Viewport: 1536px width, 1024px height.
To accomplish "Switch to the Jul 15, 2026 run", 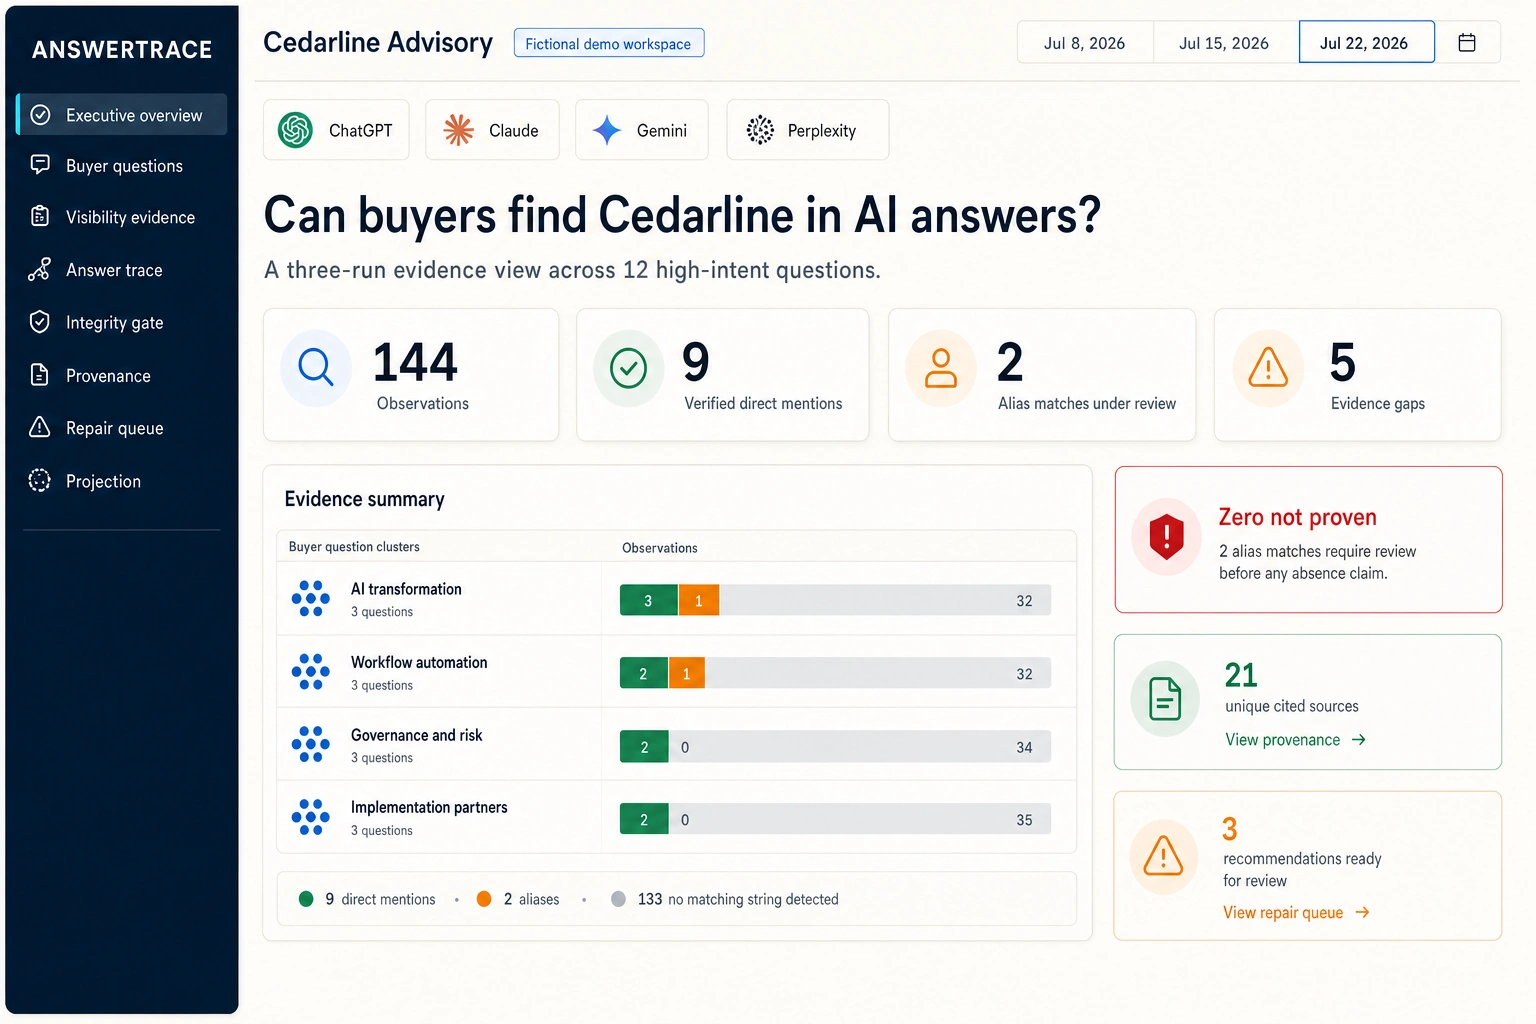I will click(x=1224, y=43).
